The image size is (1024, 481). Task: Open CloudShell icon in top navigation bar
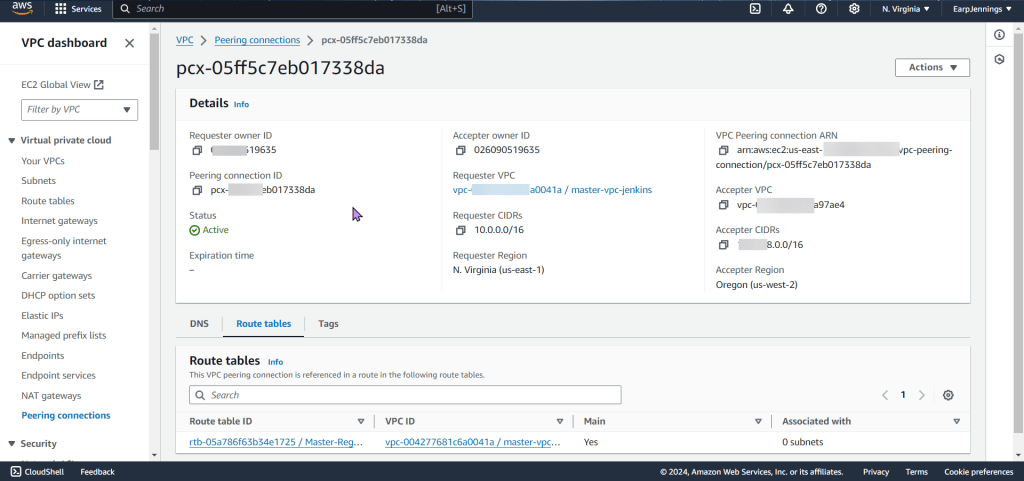[755, 9]
